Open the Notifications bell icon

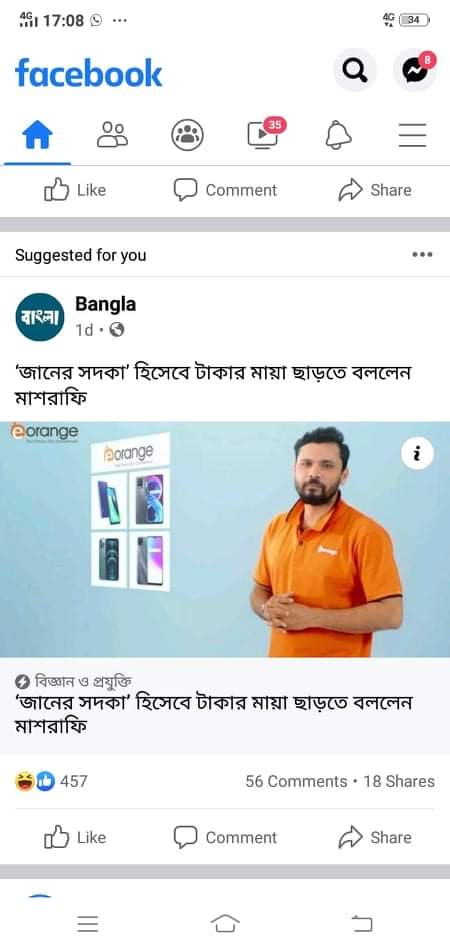click(339, 135)
